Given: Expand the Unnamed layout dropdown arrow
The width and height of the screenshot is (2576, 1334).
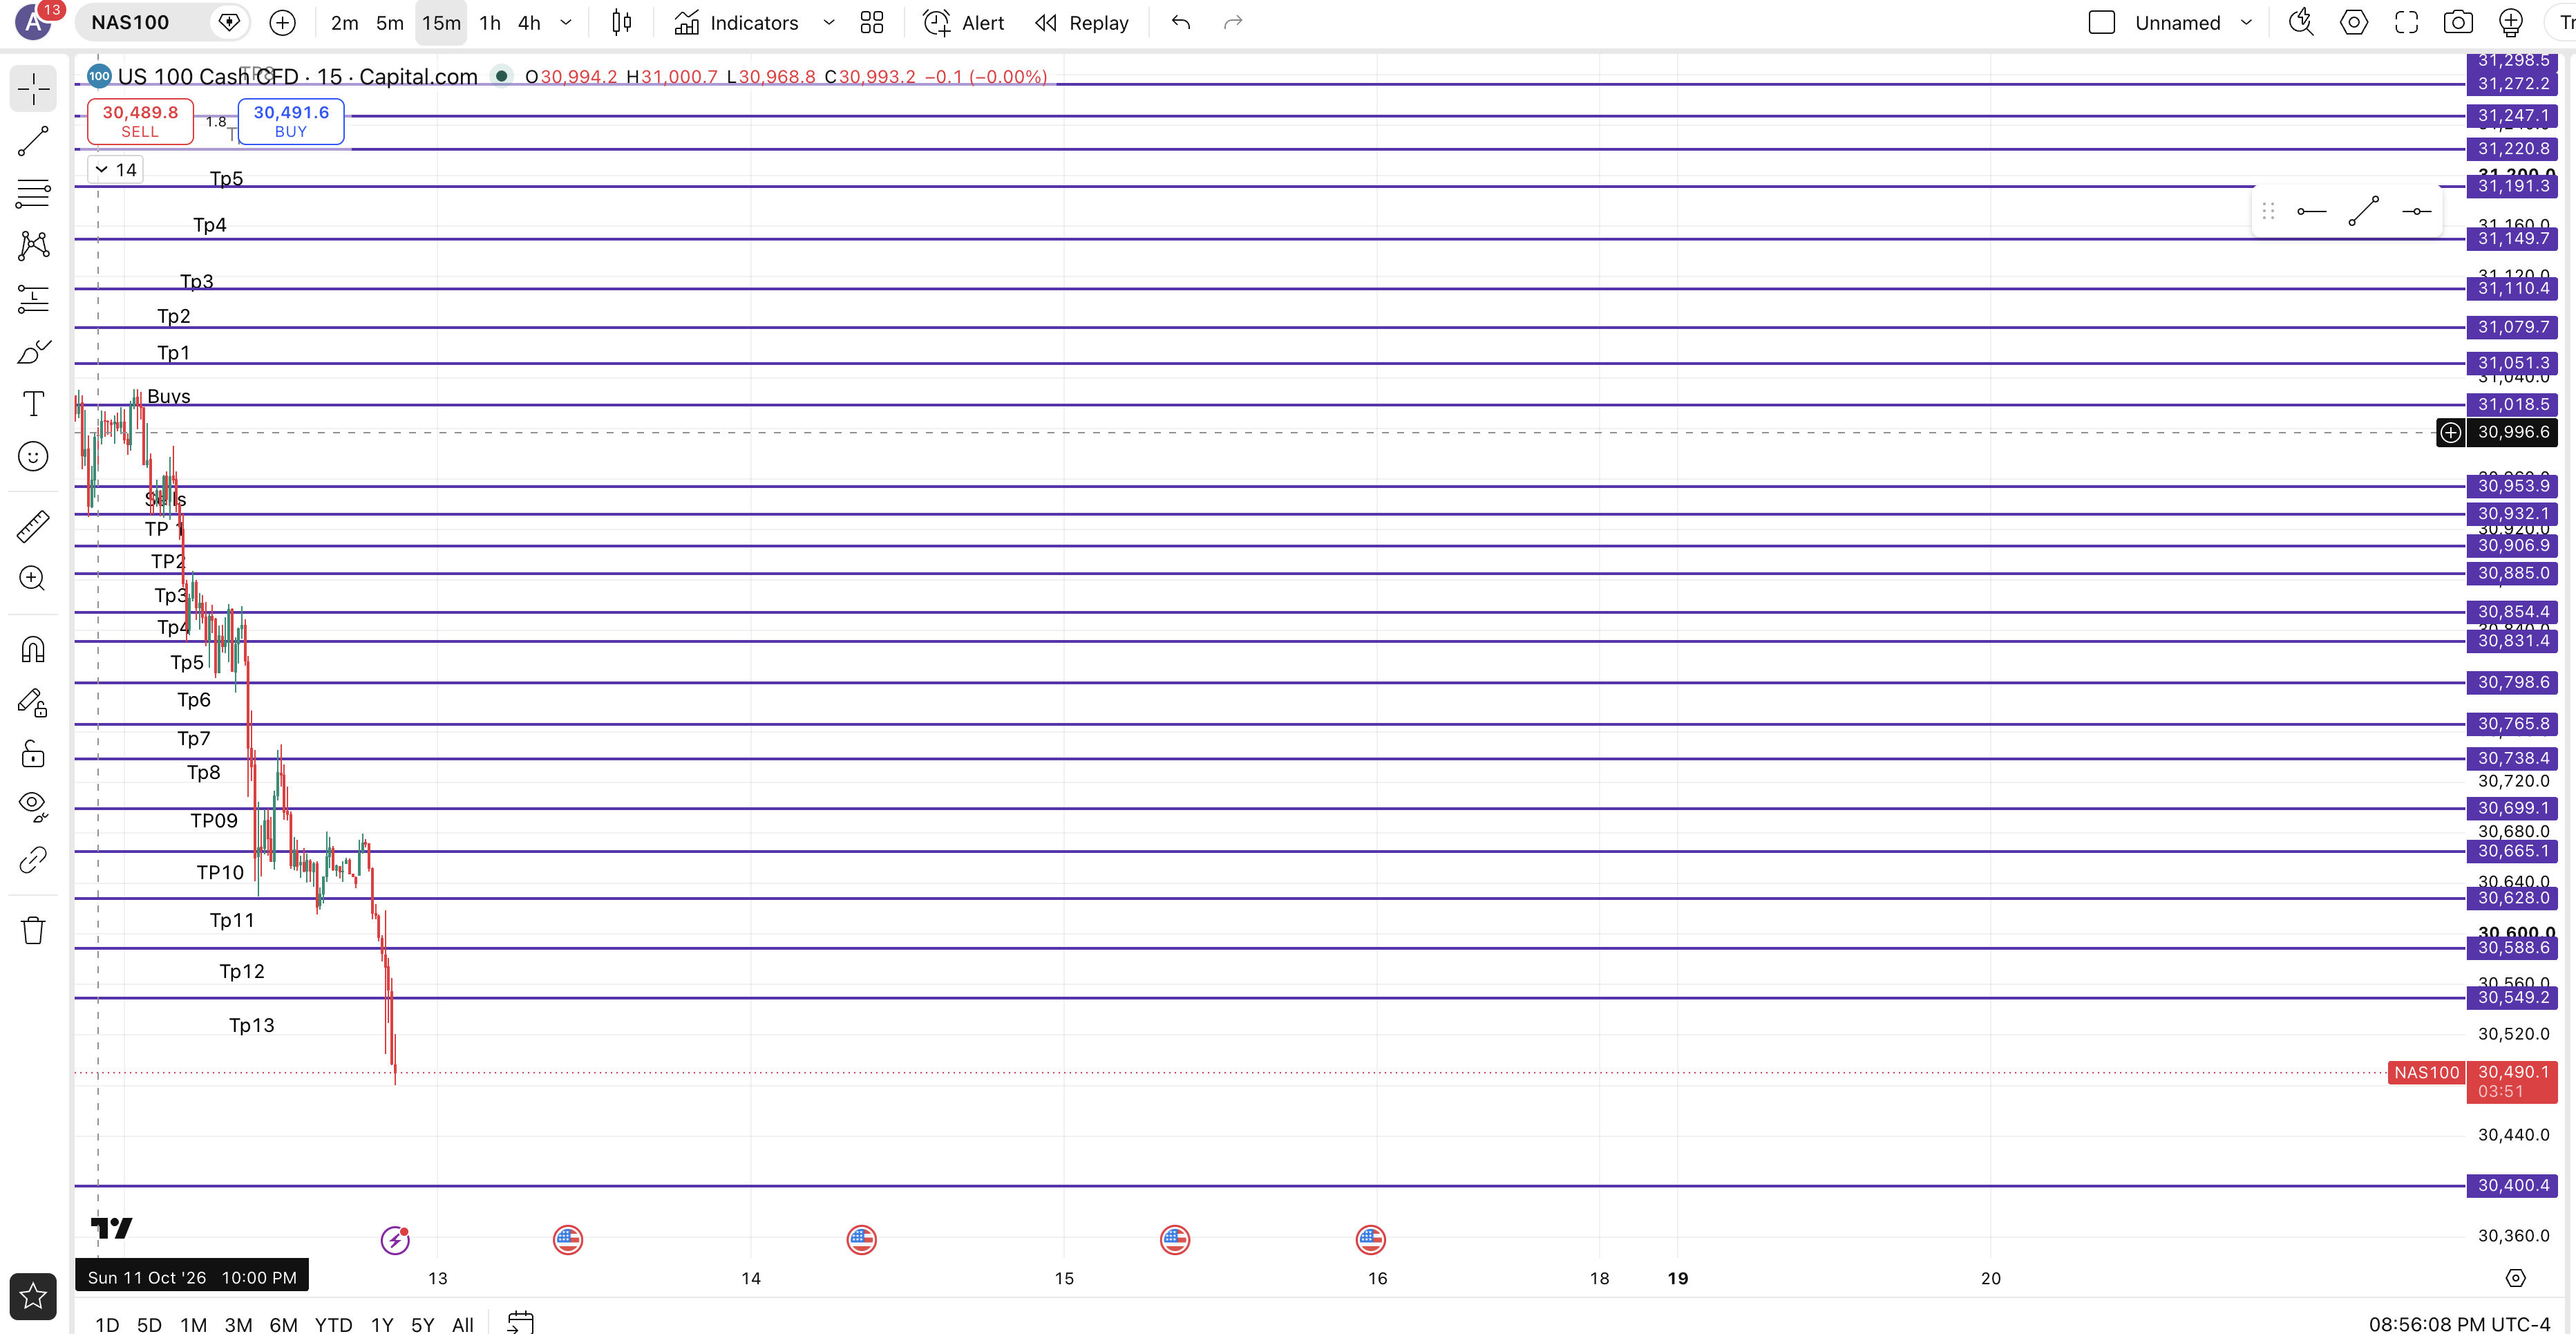Looking at the screenshot, I should 2247,22.
